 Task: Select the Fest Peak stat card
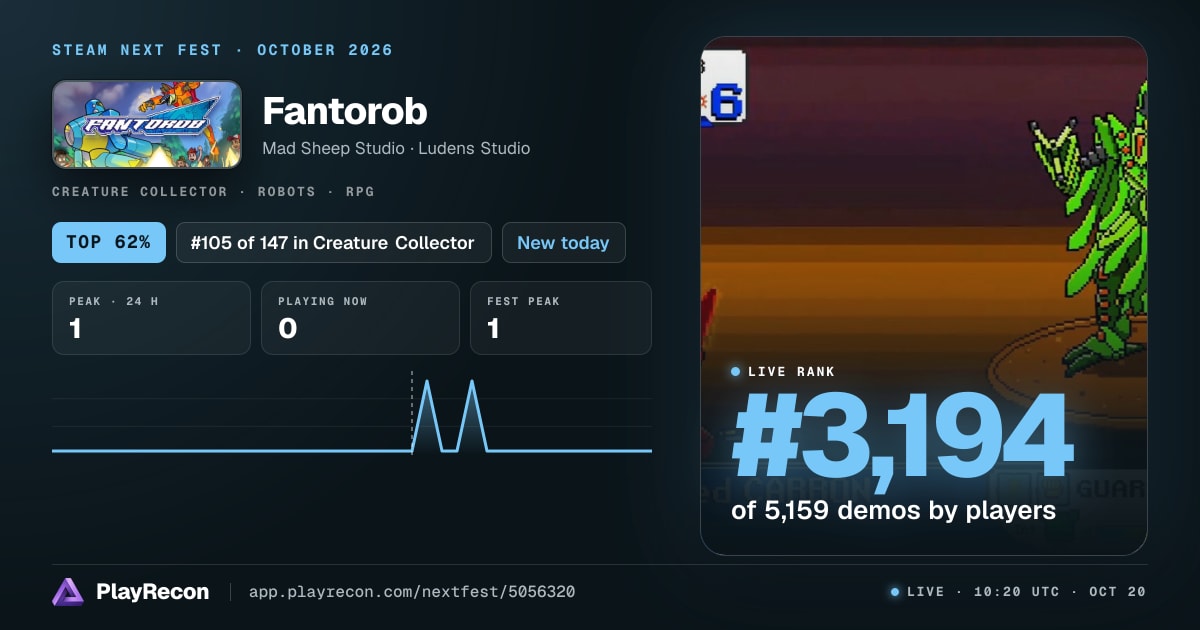(x=560, y=318)
